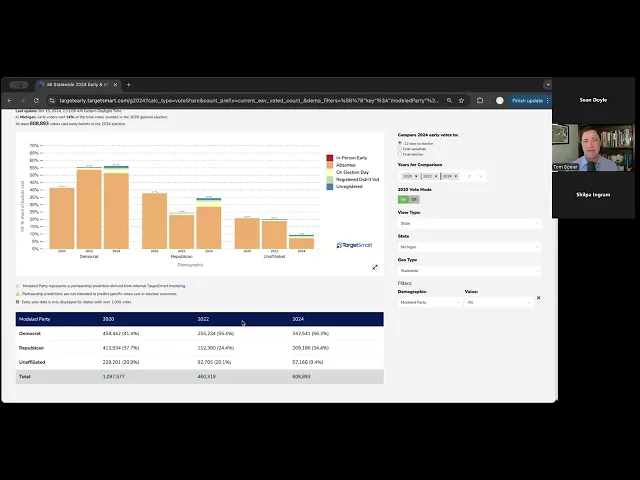Select Tom Bonier's video thumbnail
640x480 pixels.
[593, 148]
